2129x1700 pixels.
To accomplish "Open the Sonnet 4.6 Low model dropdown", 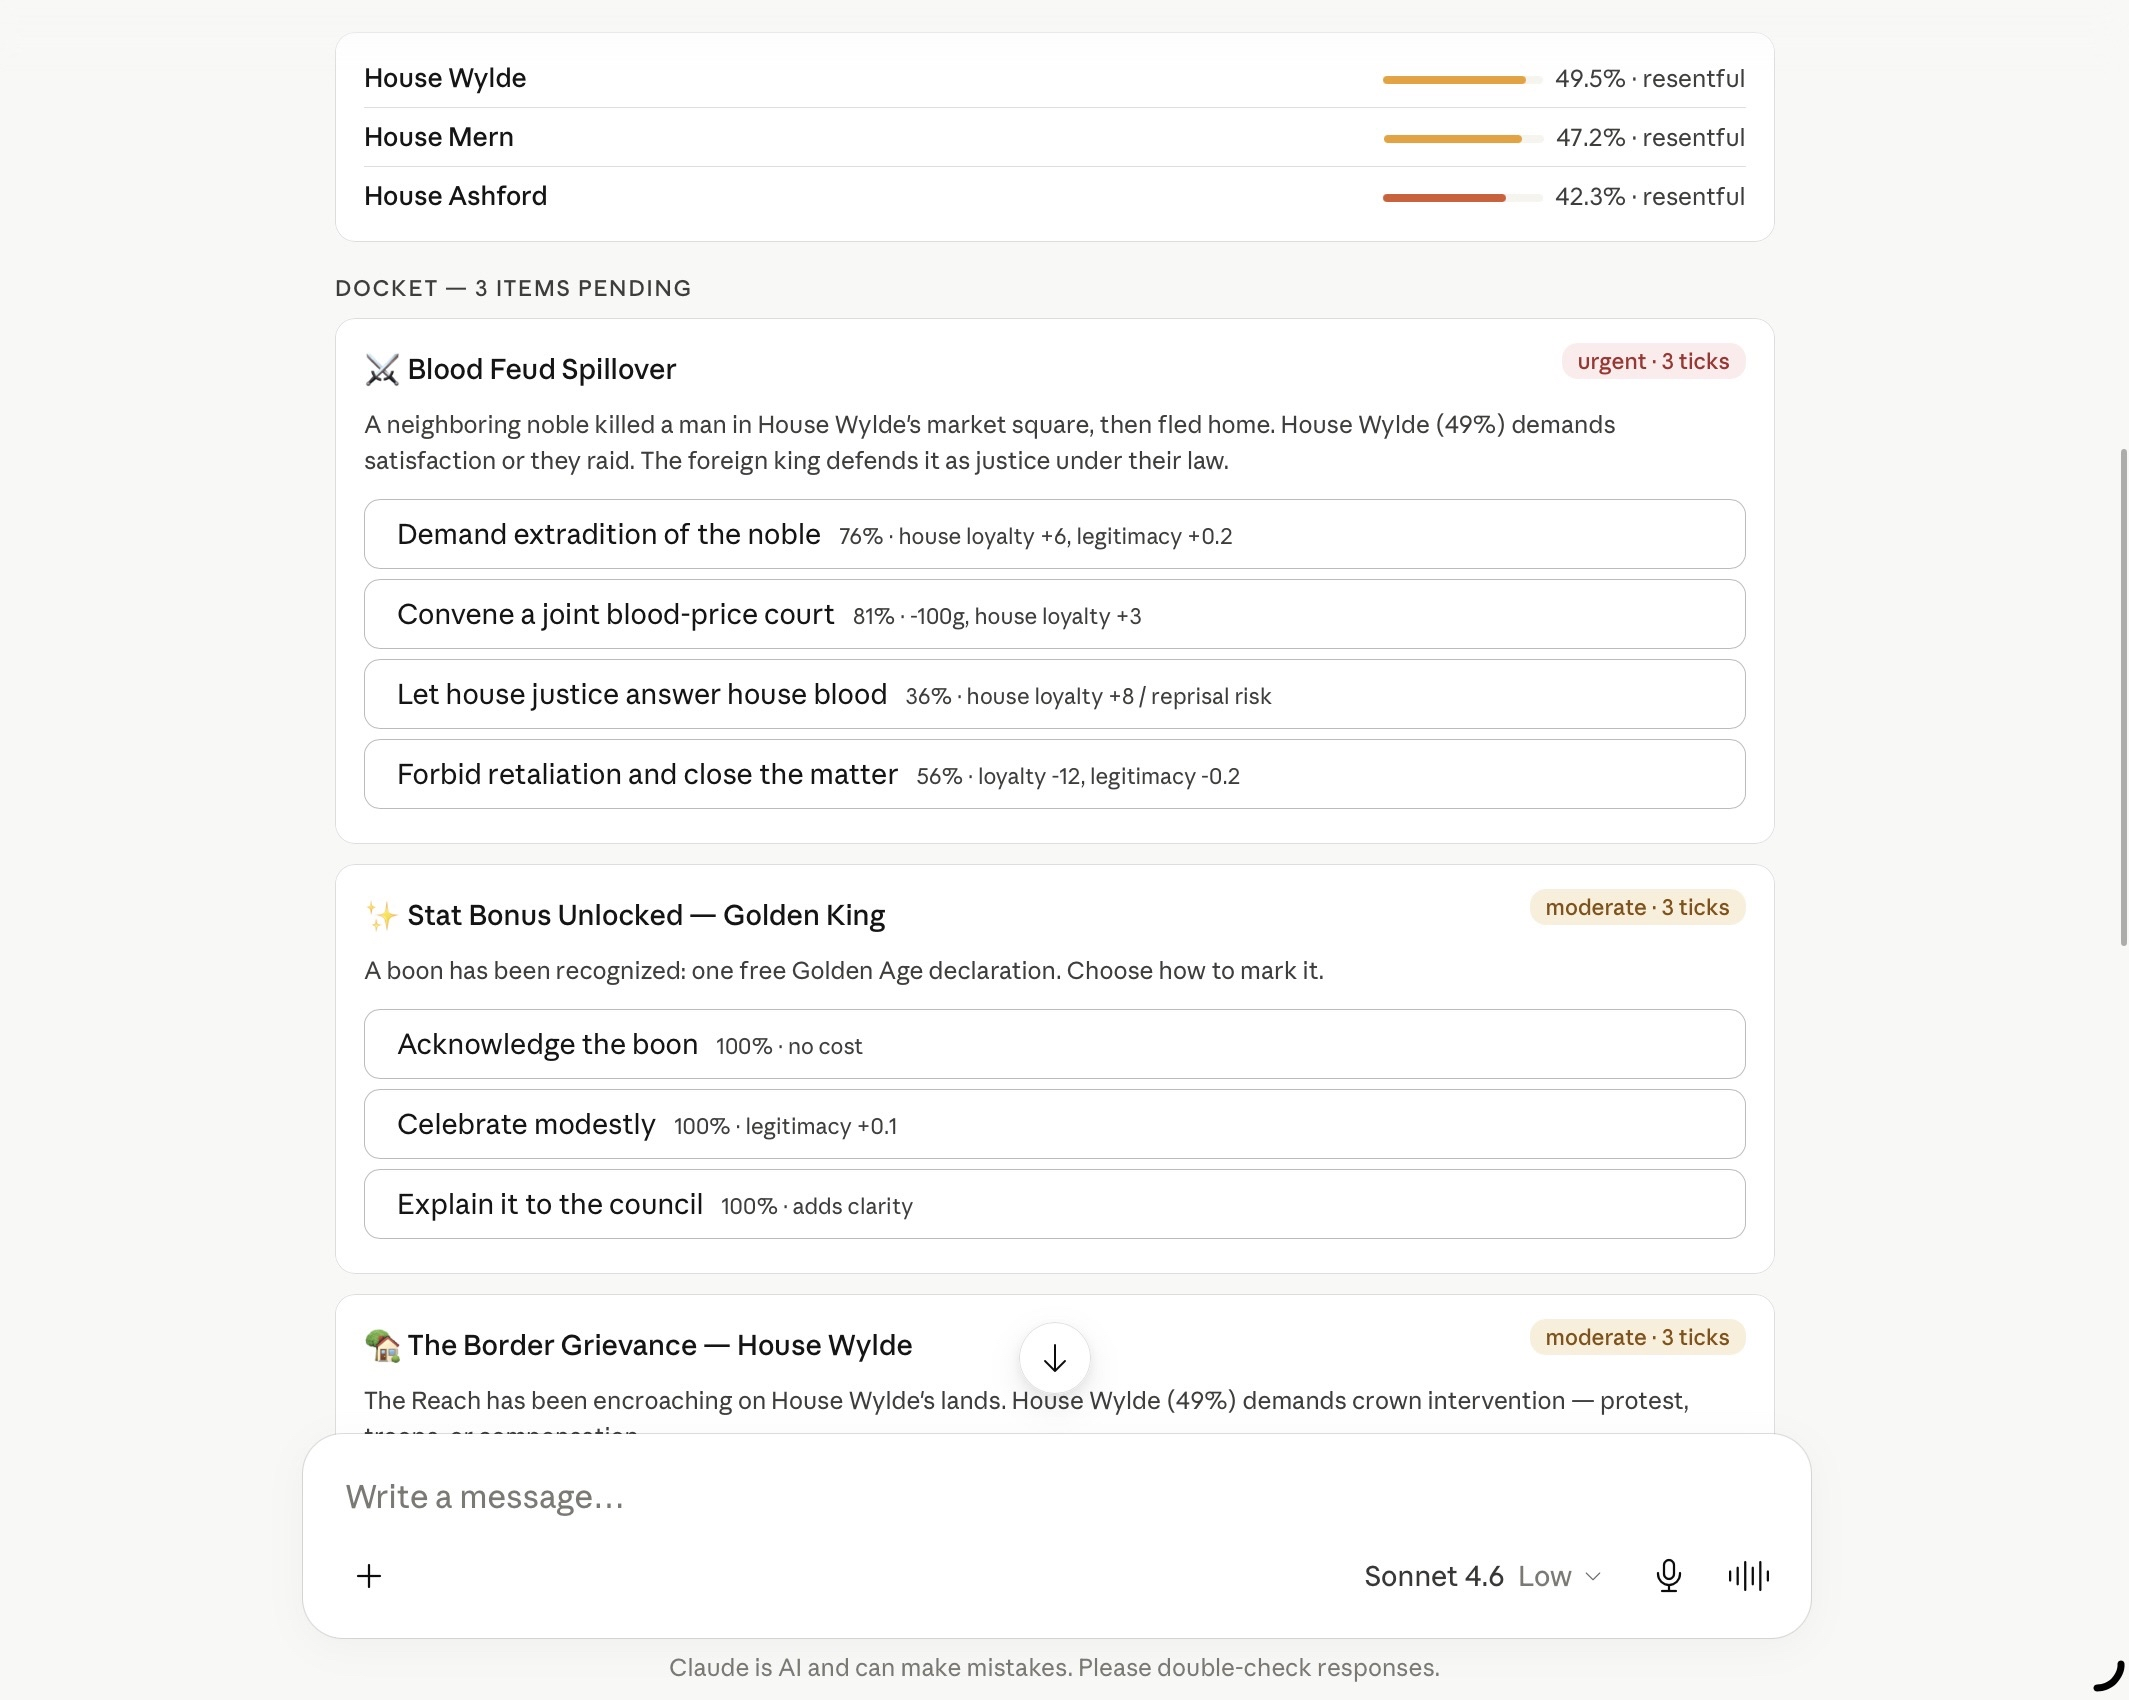I will coord(1482,1576).
